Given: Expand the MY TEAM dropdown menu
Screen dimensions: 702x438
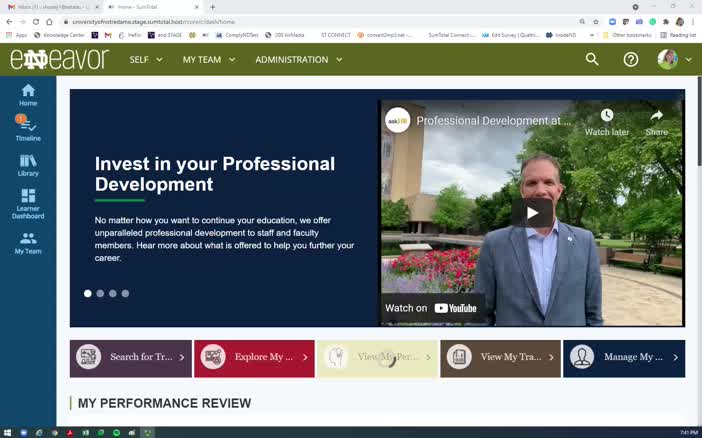Looking at the screenshot, I should pyautogui.click(x=208, y=59).
